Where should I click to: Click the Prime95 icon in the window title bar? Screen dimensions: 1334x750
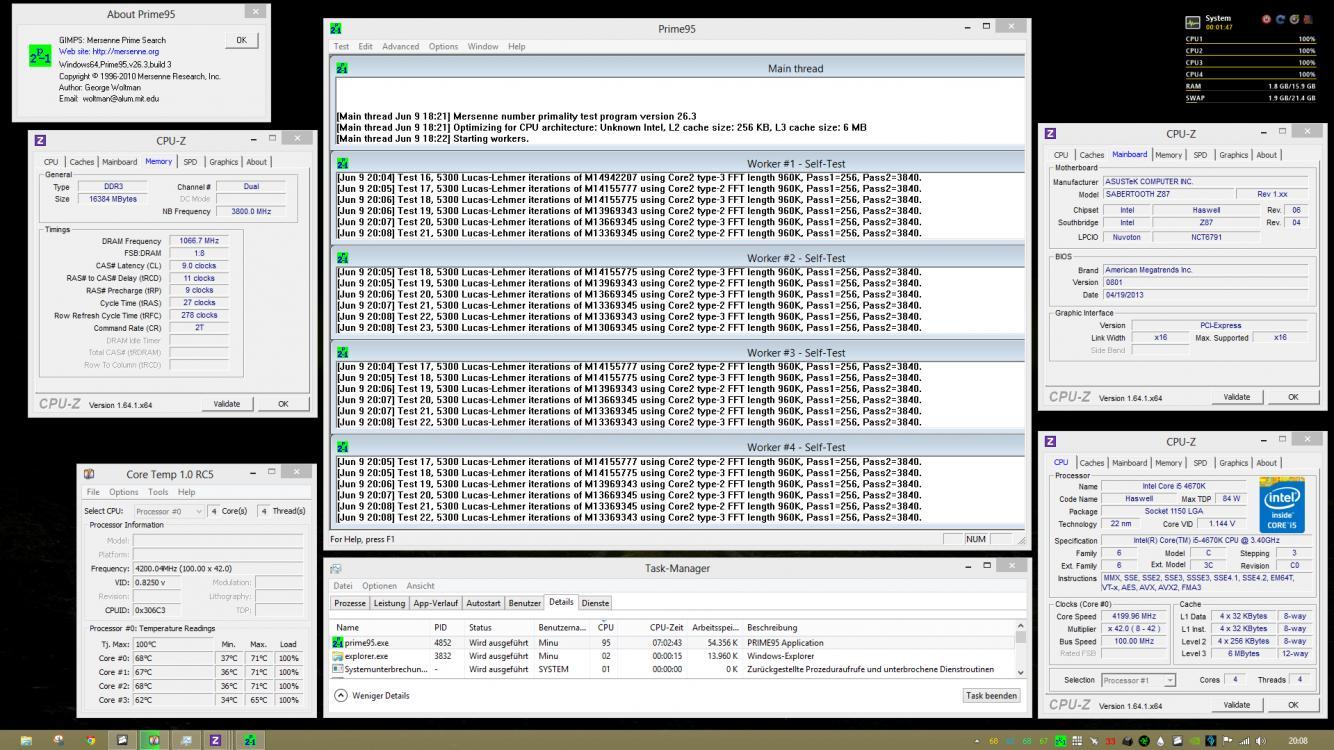336,29
